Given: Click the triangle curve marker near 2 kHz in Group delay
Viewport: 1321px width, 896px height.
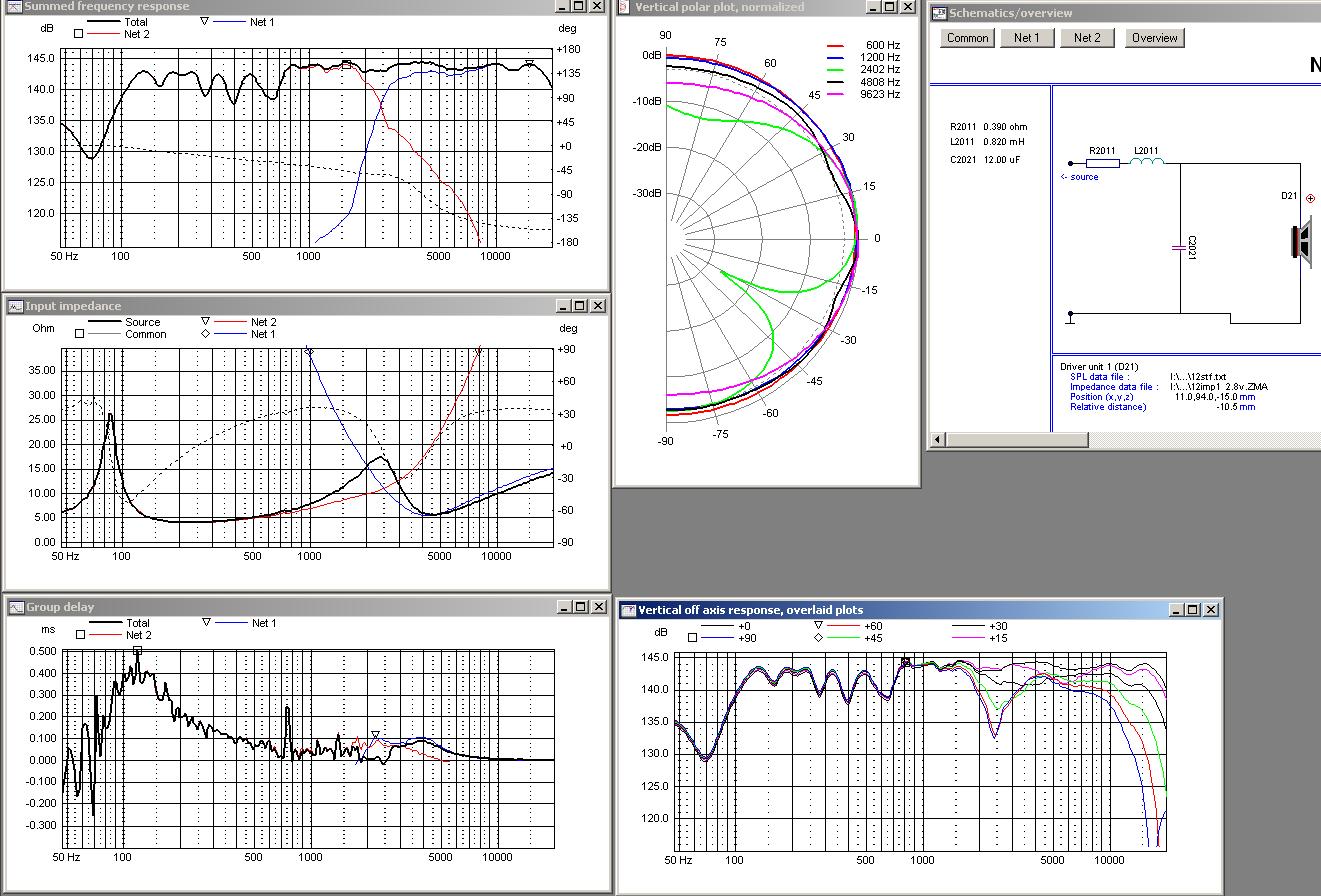Looking at the screenshot, I should point(375,736).
